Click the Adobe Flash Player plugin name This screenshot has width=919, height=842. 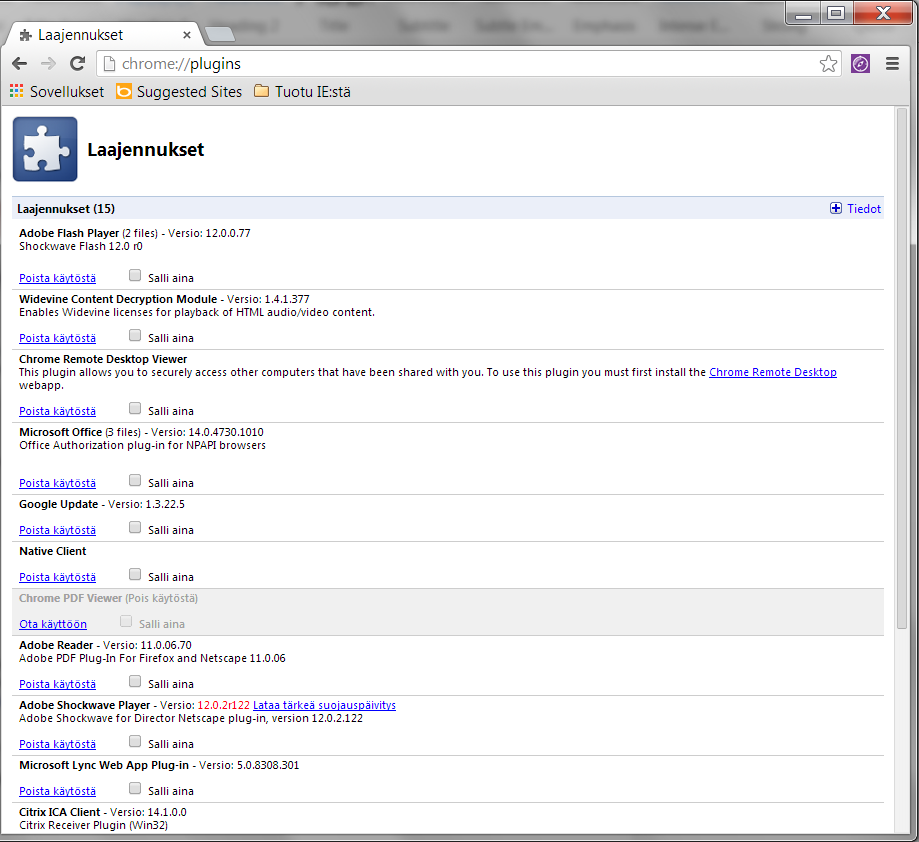[69, 233]
